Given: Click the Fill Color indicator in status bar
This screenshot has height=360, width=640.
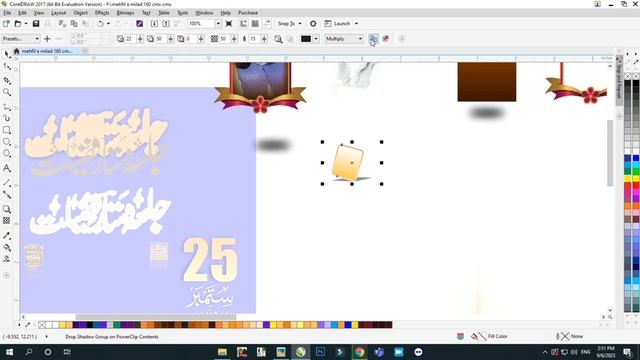Looking at the screenshot, I should [489, 336].
